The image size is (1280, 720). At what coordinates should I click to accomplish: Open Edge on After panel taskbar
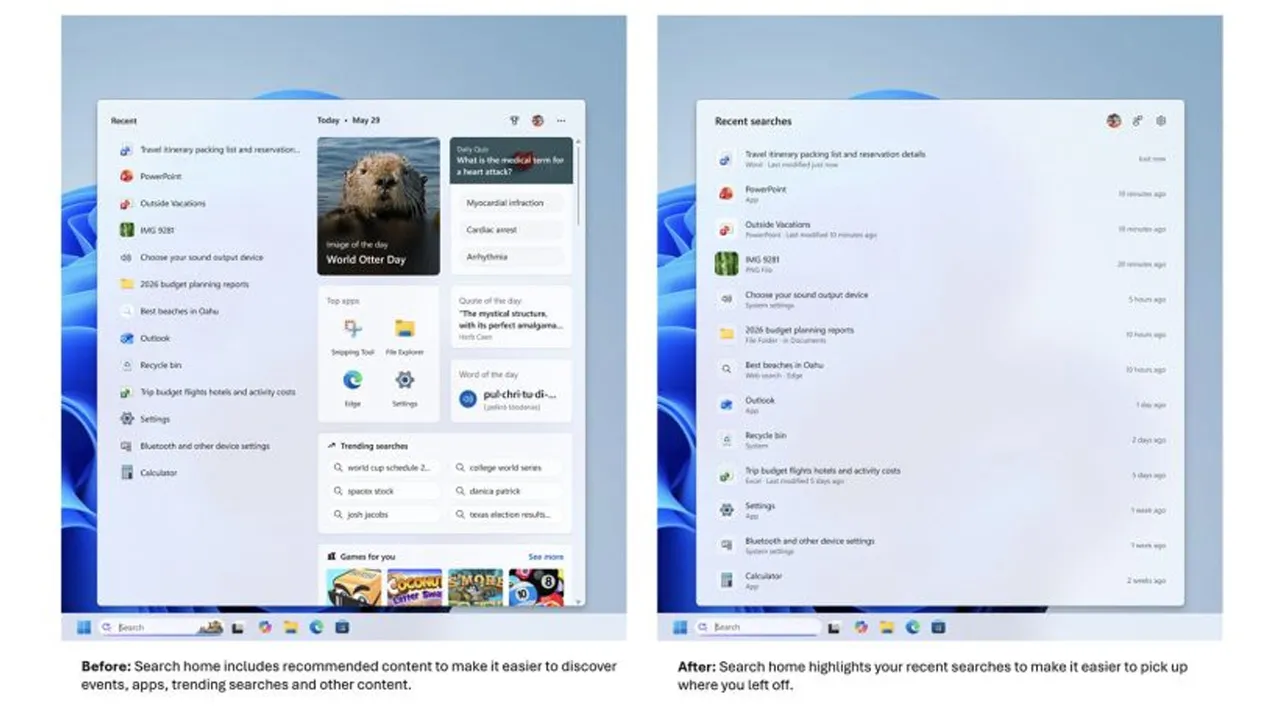coord(912,627)
